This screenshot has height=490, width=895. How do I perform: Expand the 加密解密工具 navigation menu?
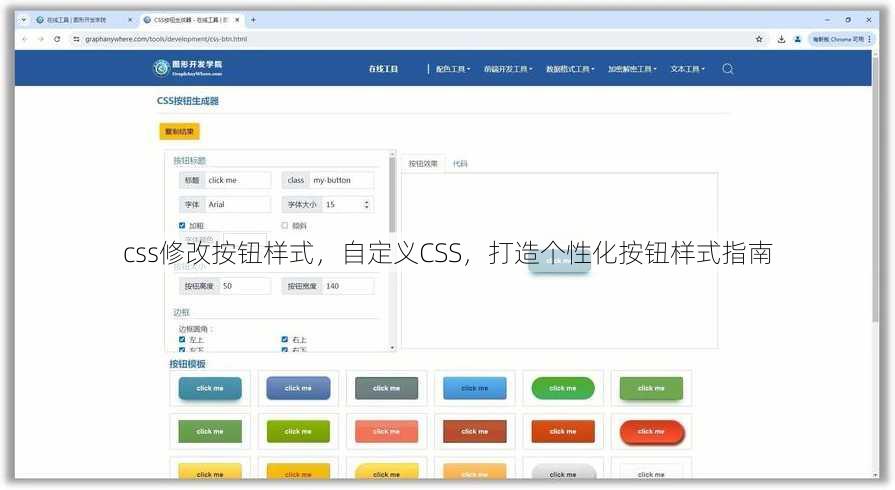[x=632, y=69]
